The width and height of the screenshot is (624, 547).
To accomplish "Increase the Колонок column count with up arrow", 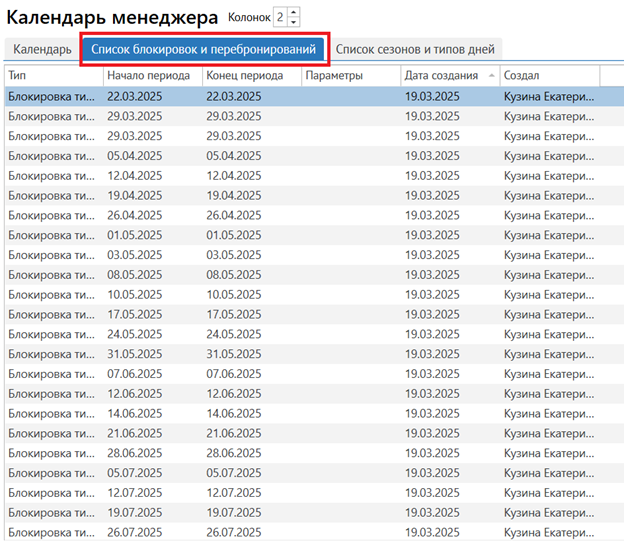I will point(293,12).
